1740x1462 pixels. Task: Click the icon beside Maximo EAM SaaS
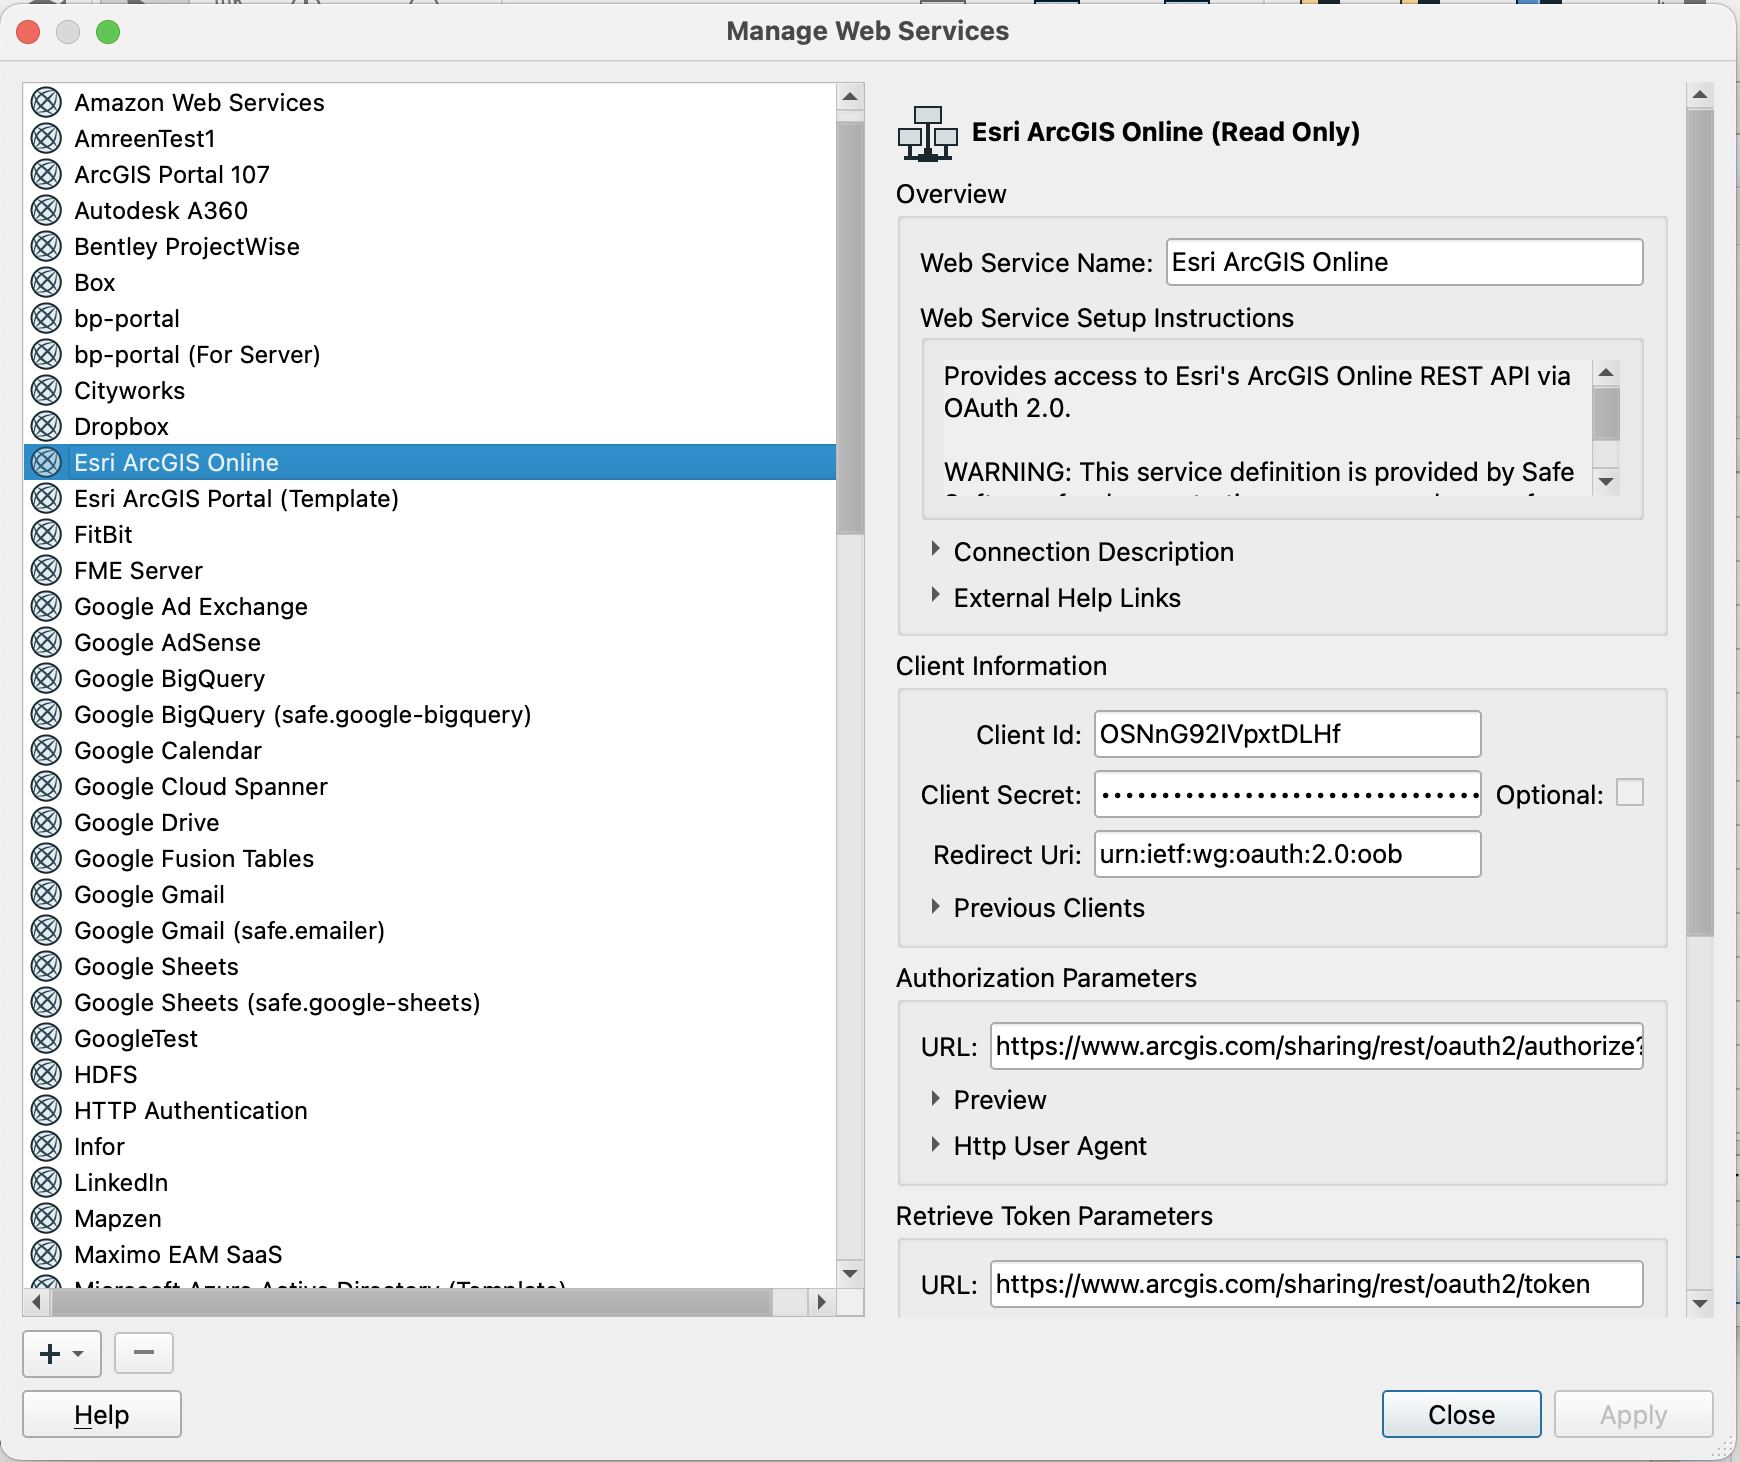tap(46, 1254)
